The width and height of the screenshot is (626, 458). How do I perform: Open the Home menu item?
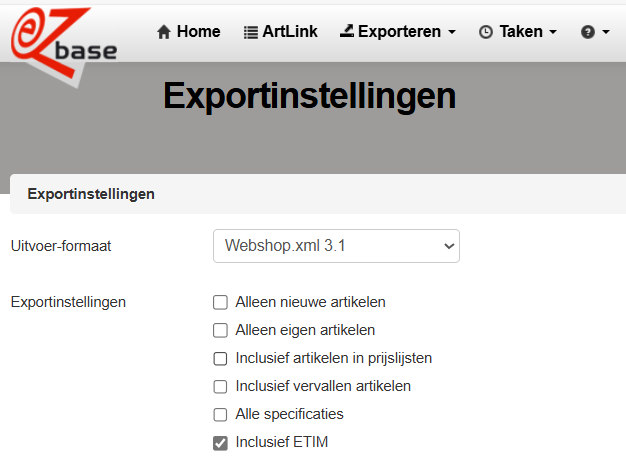tap(188, 32)
